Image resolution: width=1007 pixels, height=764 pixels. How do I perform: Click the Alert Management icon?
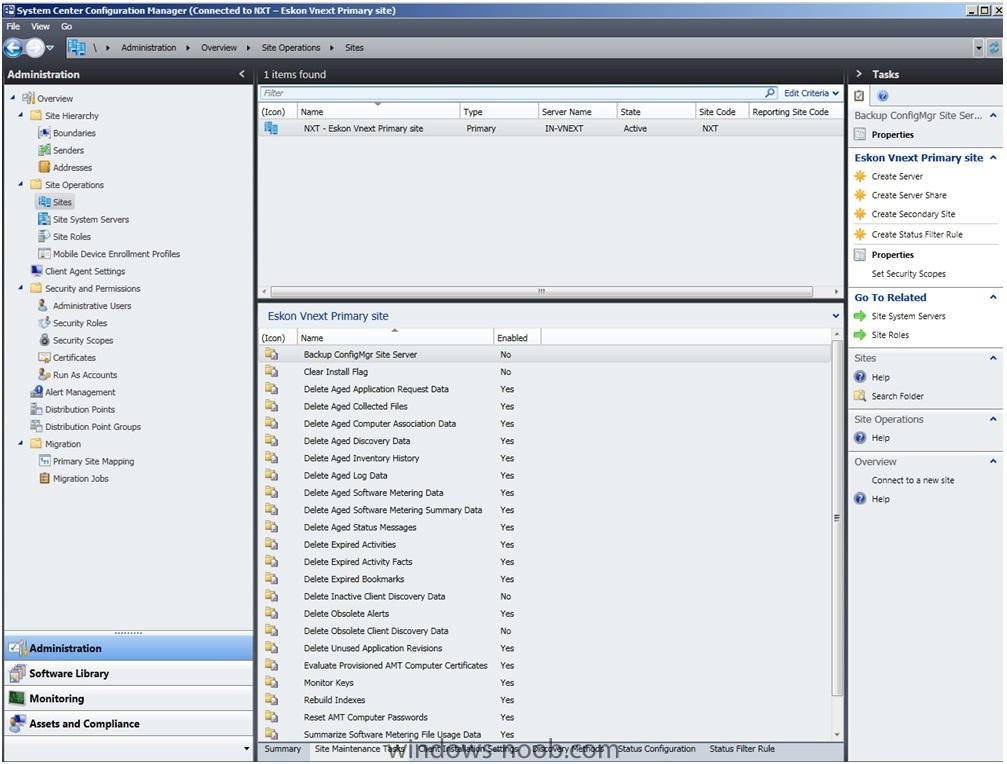coord(36,392)
